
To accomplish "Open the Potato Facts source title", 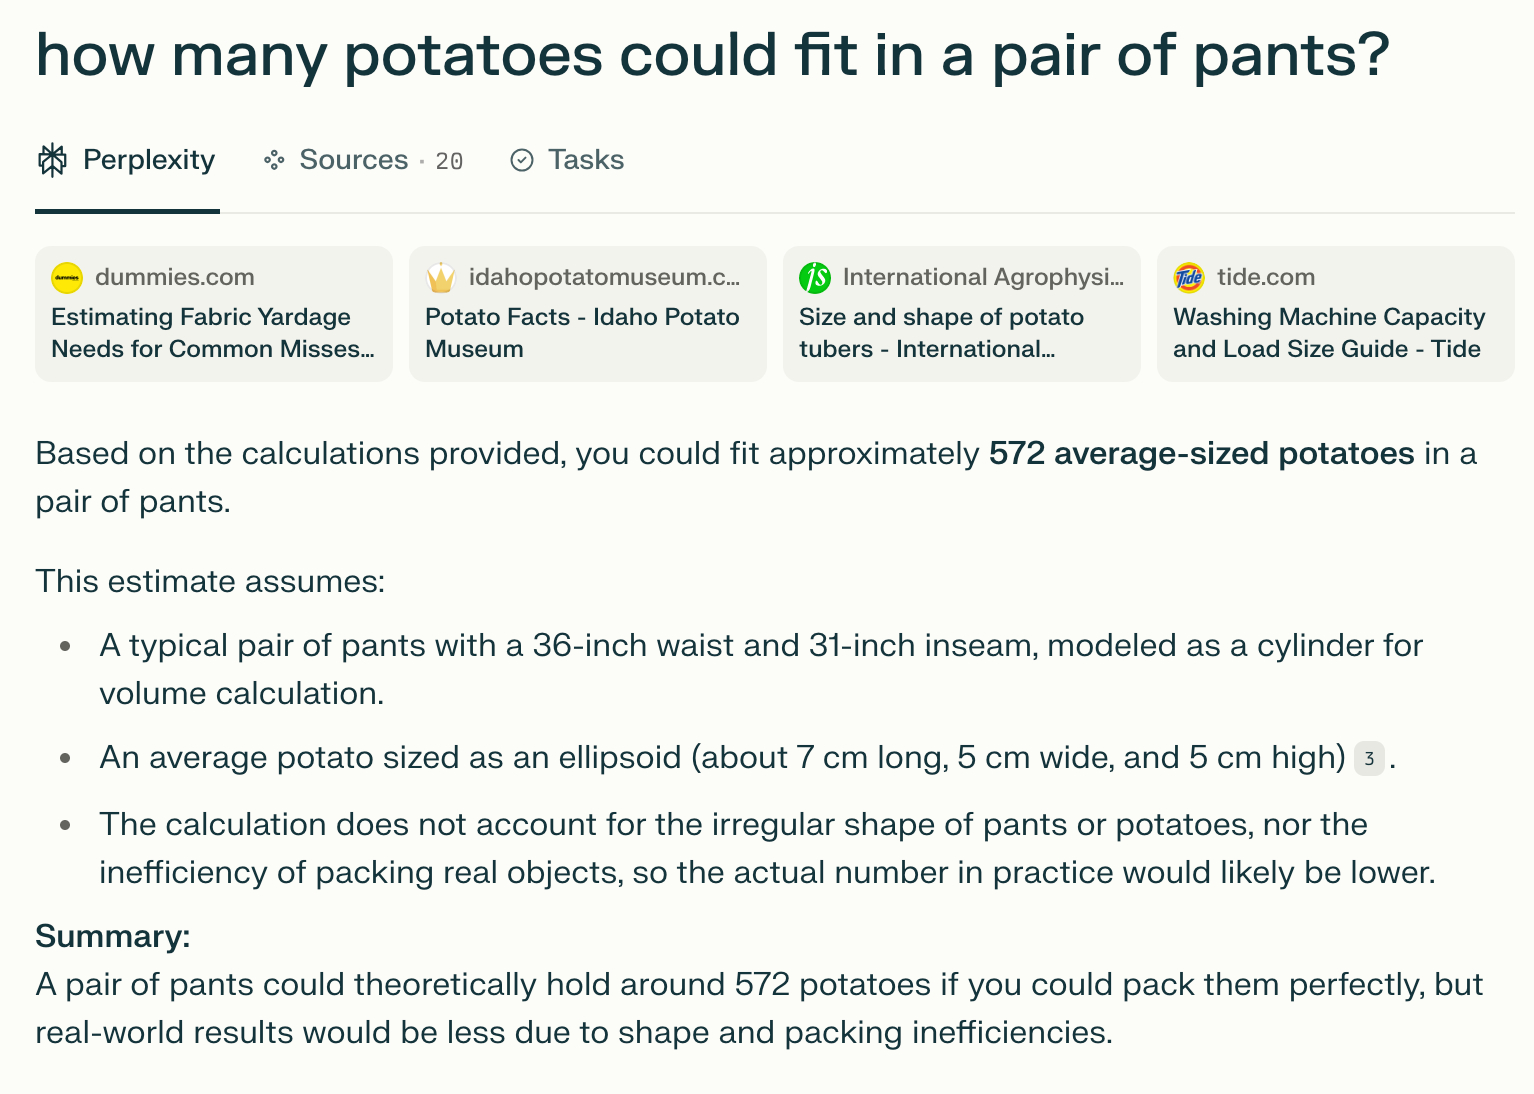I will [x=582, y=333].
